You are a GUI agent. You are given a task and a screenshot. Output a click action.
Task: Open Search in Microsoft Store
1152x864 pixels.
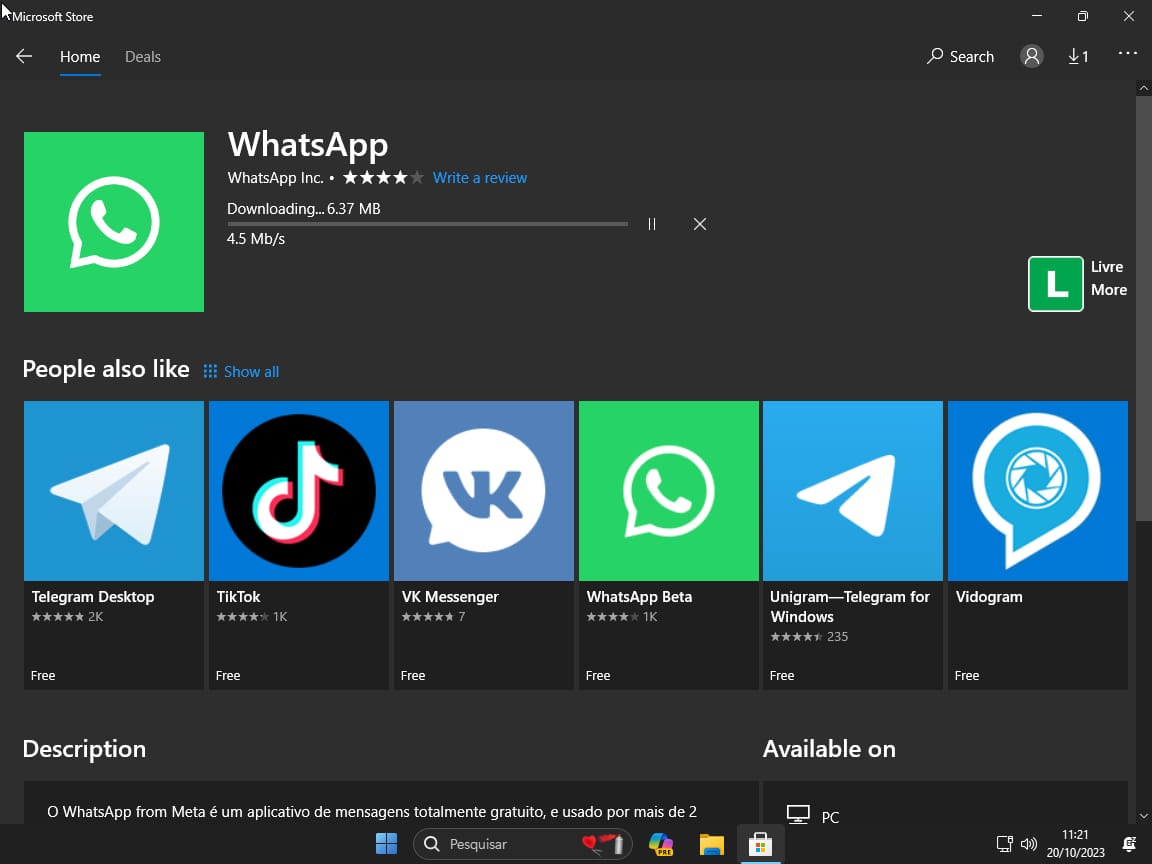coord(960,57)
